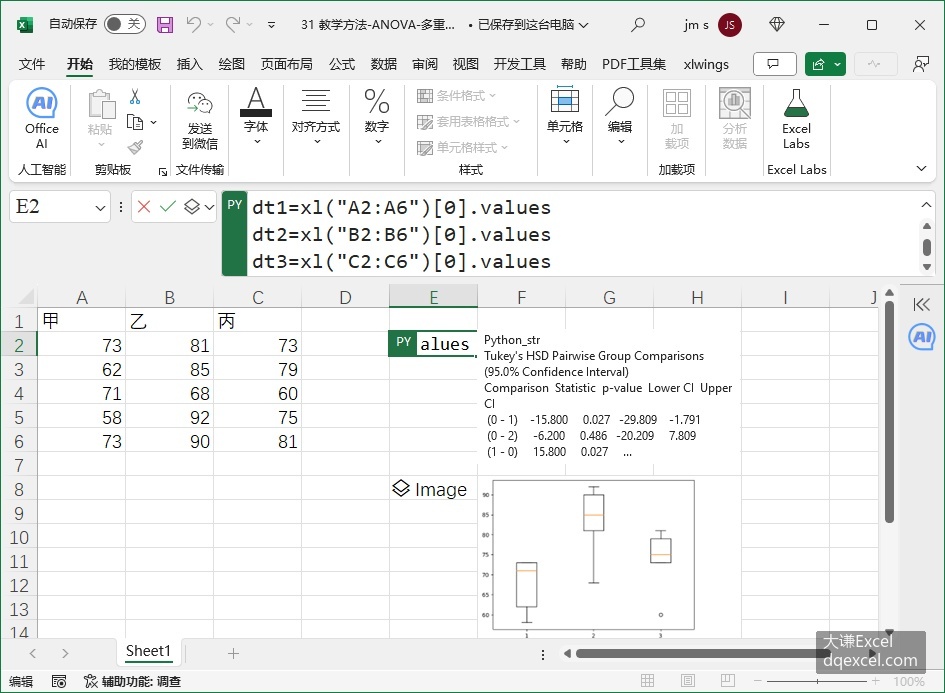This screenshot has height=693, width=945.
Task: Click the JS account avatar
Action: pyautogui.click(x=730, y=25)
